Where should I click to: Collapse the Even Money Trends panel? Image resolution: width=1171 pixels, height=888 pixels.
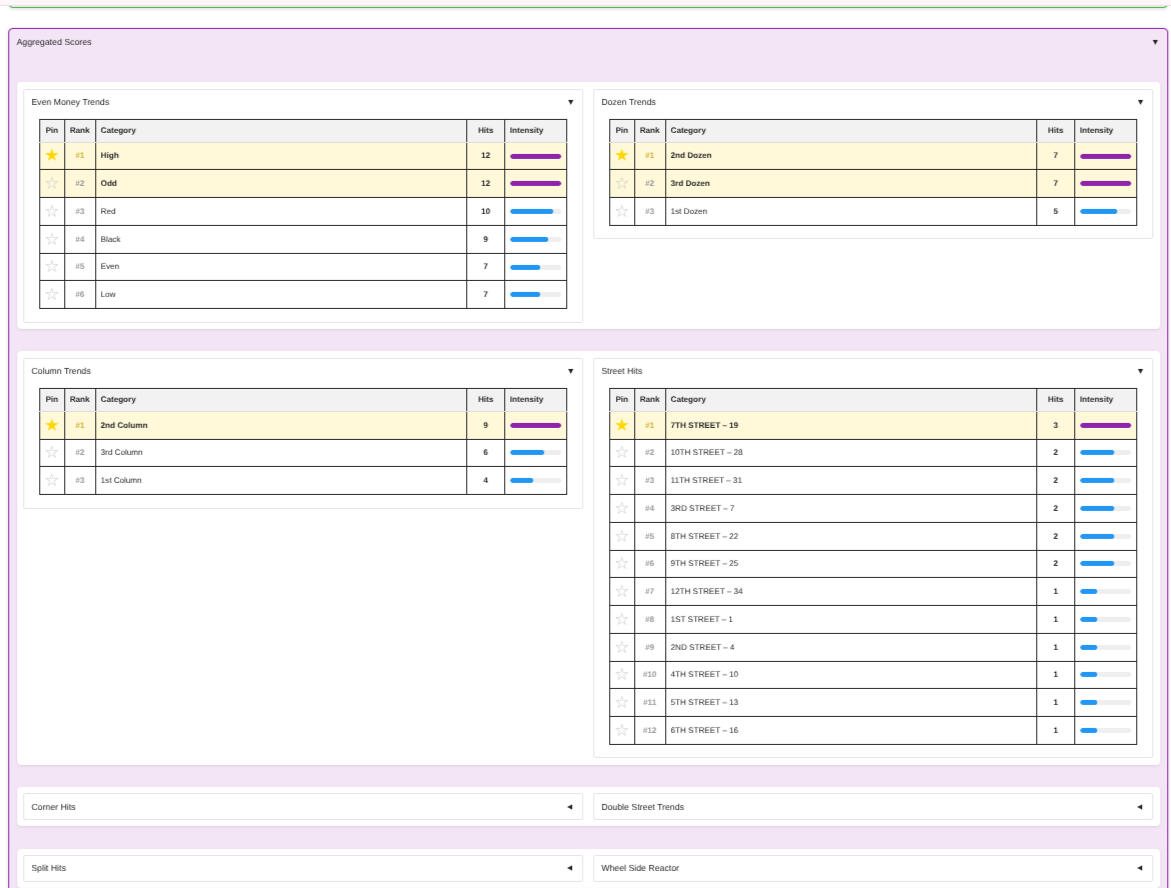click(x=570, y=102)
